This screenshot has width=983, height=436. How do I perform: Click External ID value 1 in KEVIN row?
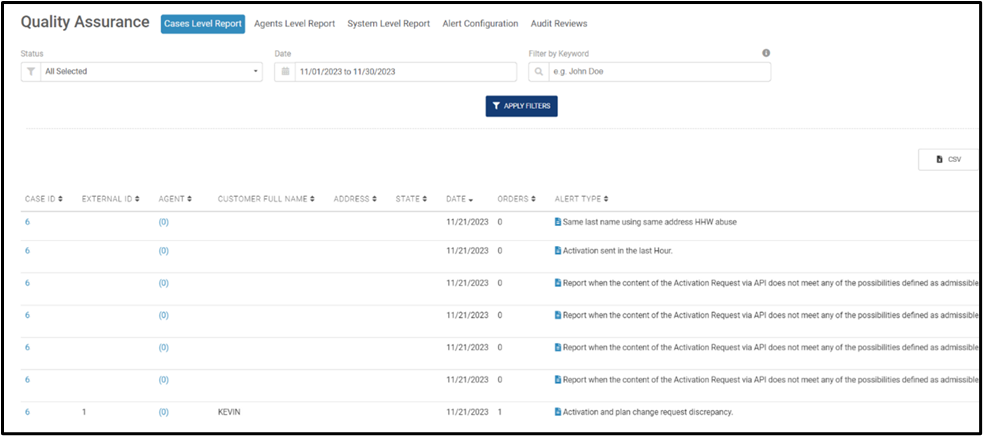click(84, 412)
